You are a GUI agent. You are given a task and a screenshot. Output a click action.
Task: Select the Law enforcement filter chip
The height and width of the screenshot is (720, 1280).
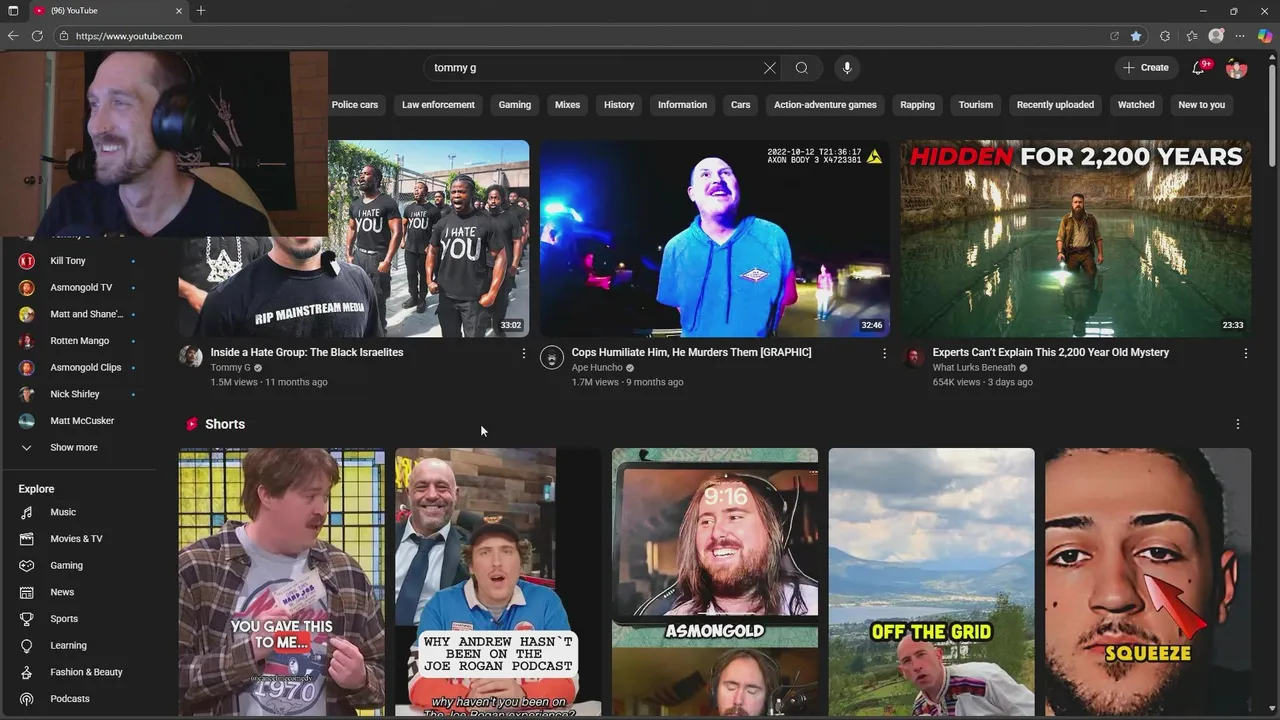tap(438, 105)
